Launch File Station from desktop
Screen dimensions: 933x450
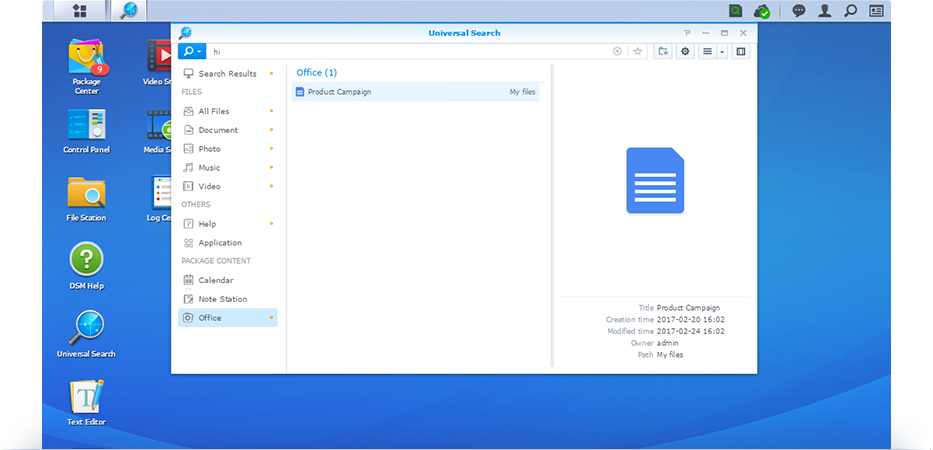[86, 199]
